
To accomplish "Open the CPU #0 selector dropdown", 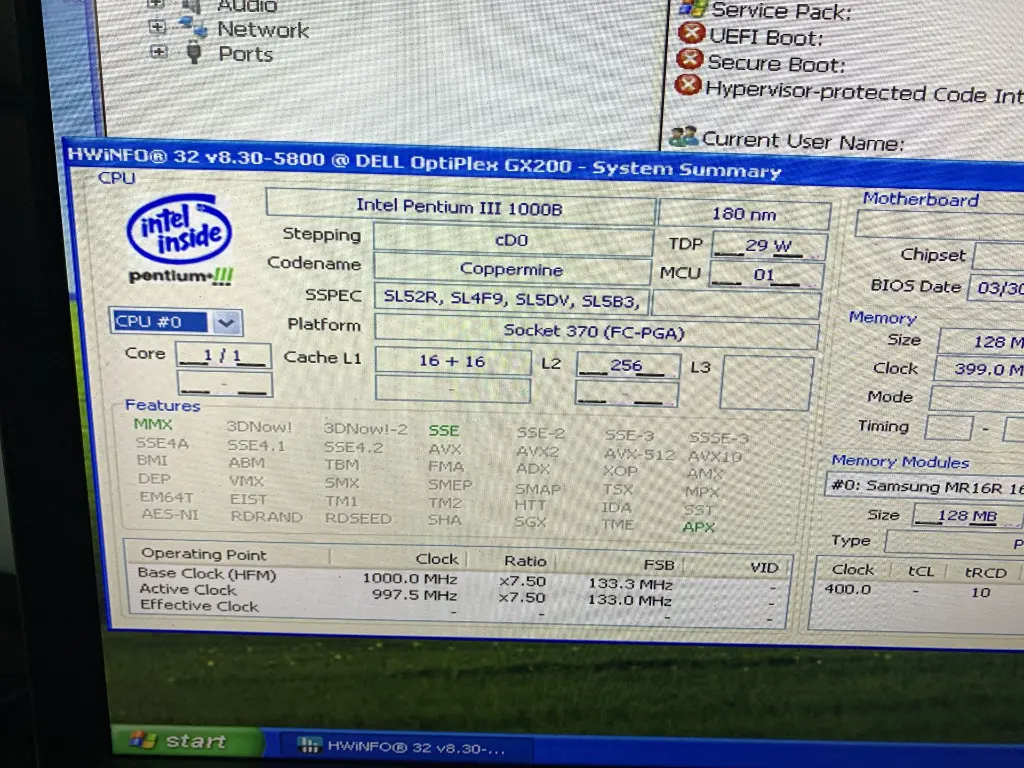I will (x=226, y=322).
